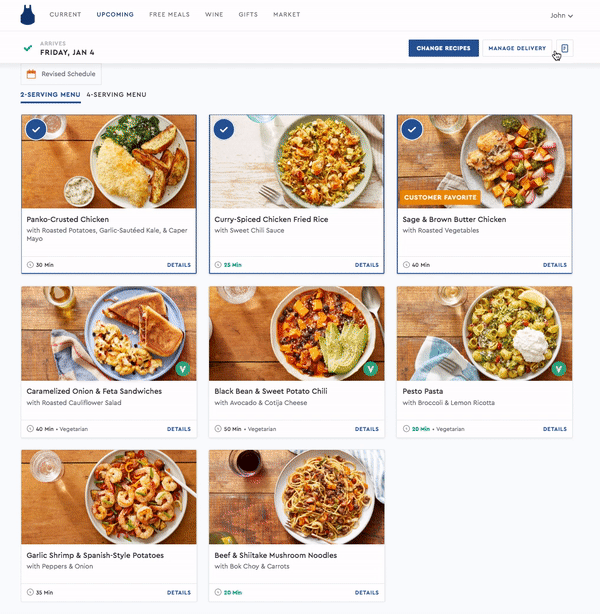
Task: Expand the John account dropdown
Action: pos(562,16)
